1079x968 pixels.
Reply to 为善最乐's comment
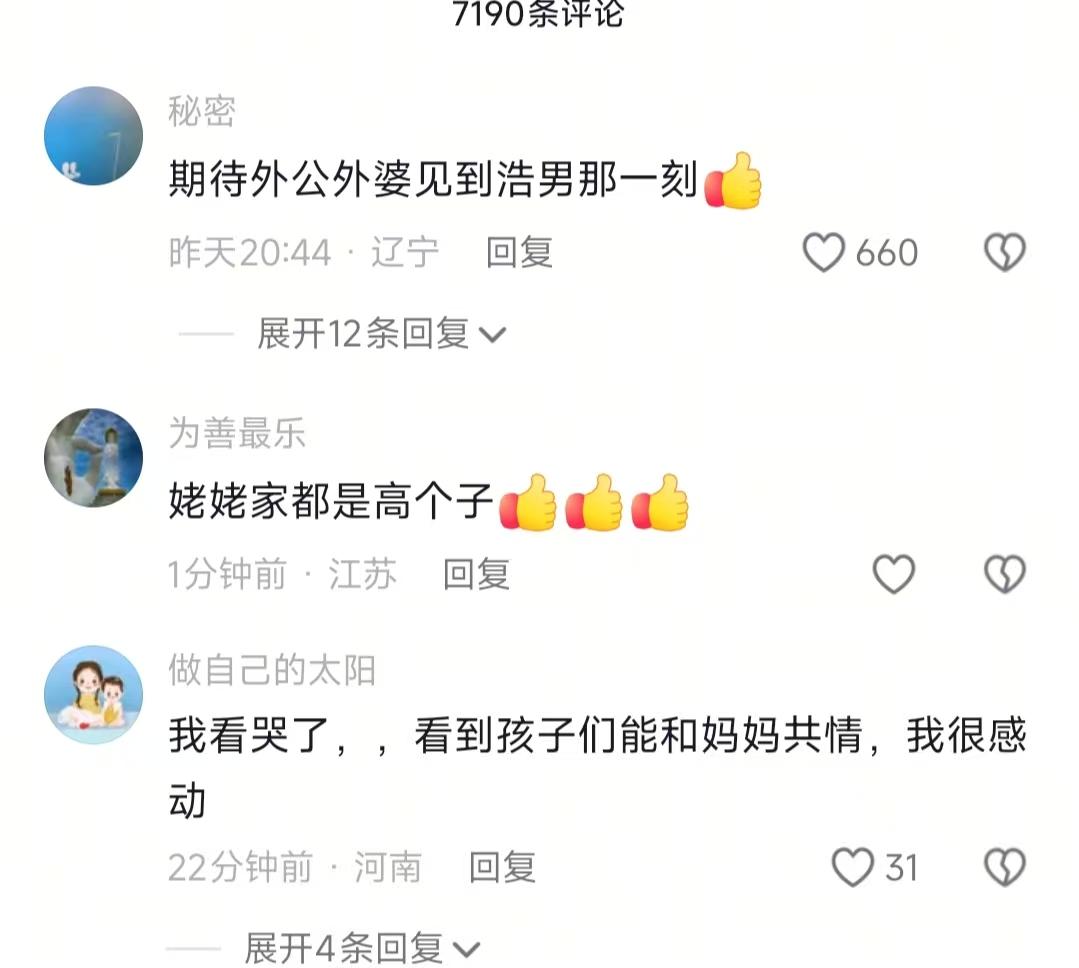coord(476,574)
